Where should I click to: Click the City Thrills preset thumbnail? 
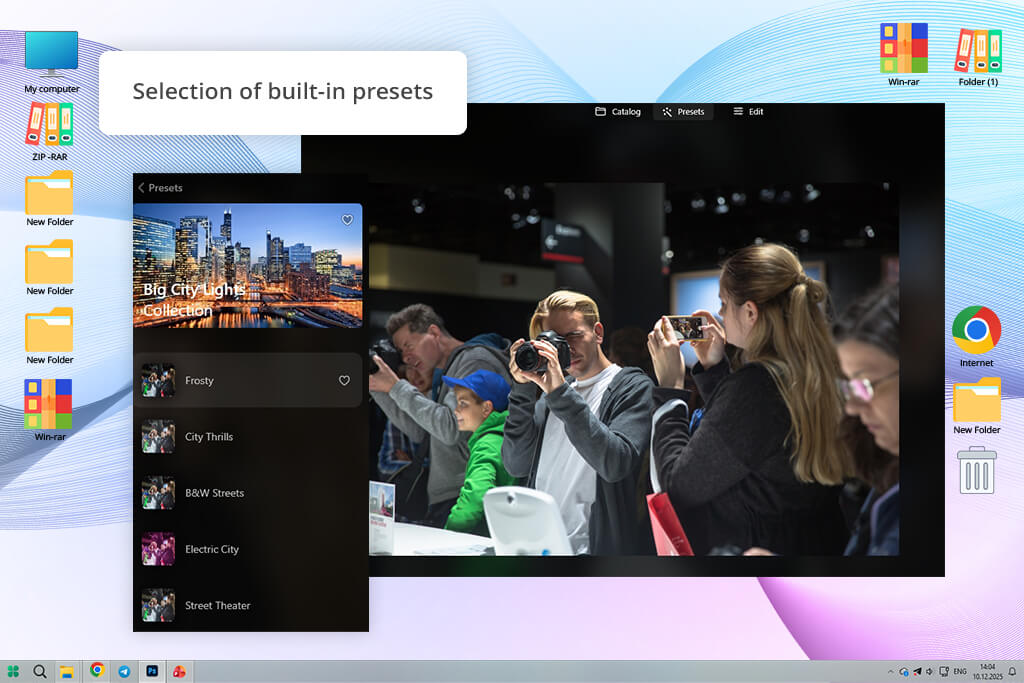click(158, 437)
